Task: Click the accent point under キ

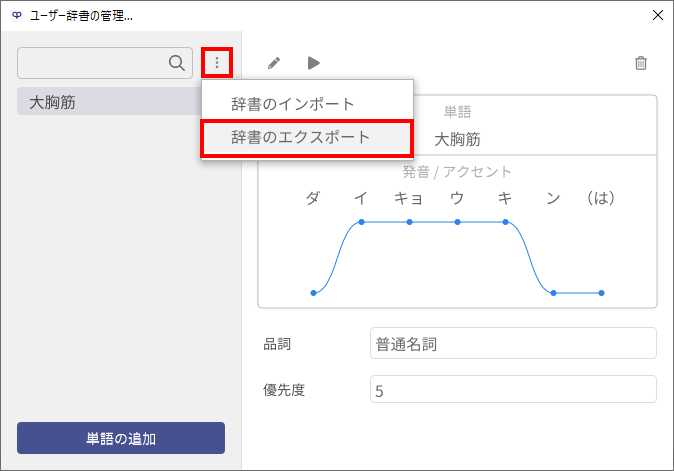Action: pos(506,222)
